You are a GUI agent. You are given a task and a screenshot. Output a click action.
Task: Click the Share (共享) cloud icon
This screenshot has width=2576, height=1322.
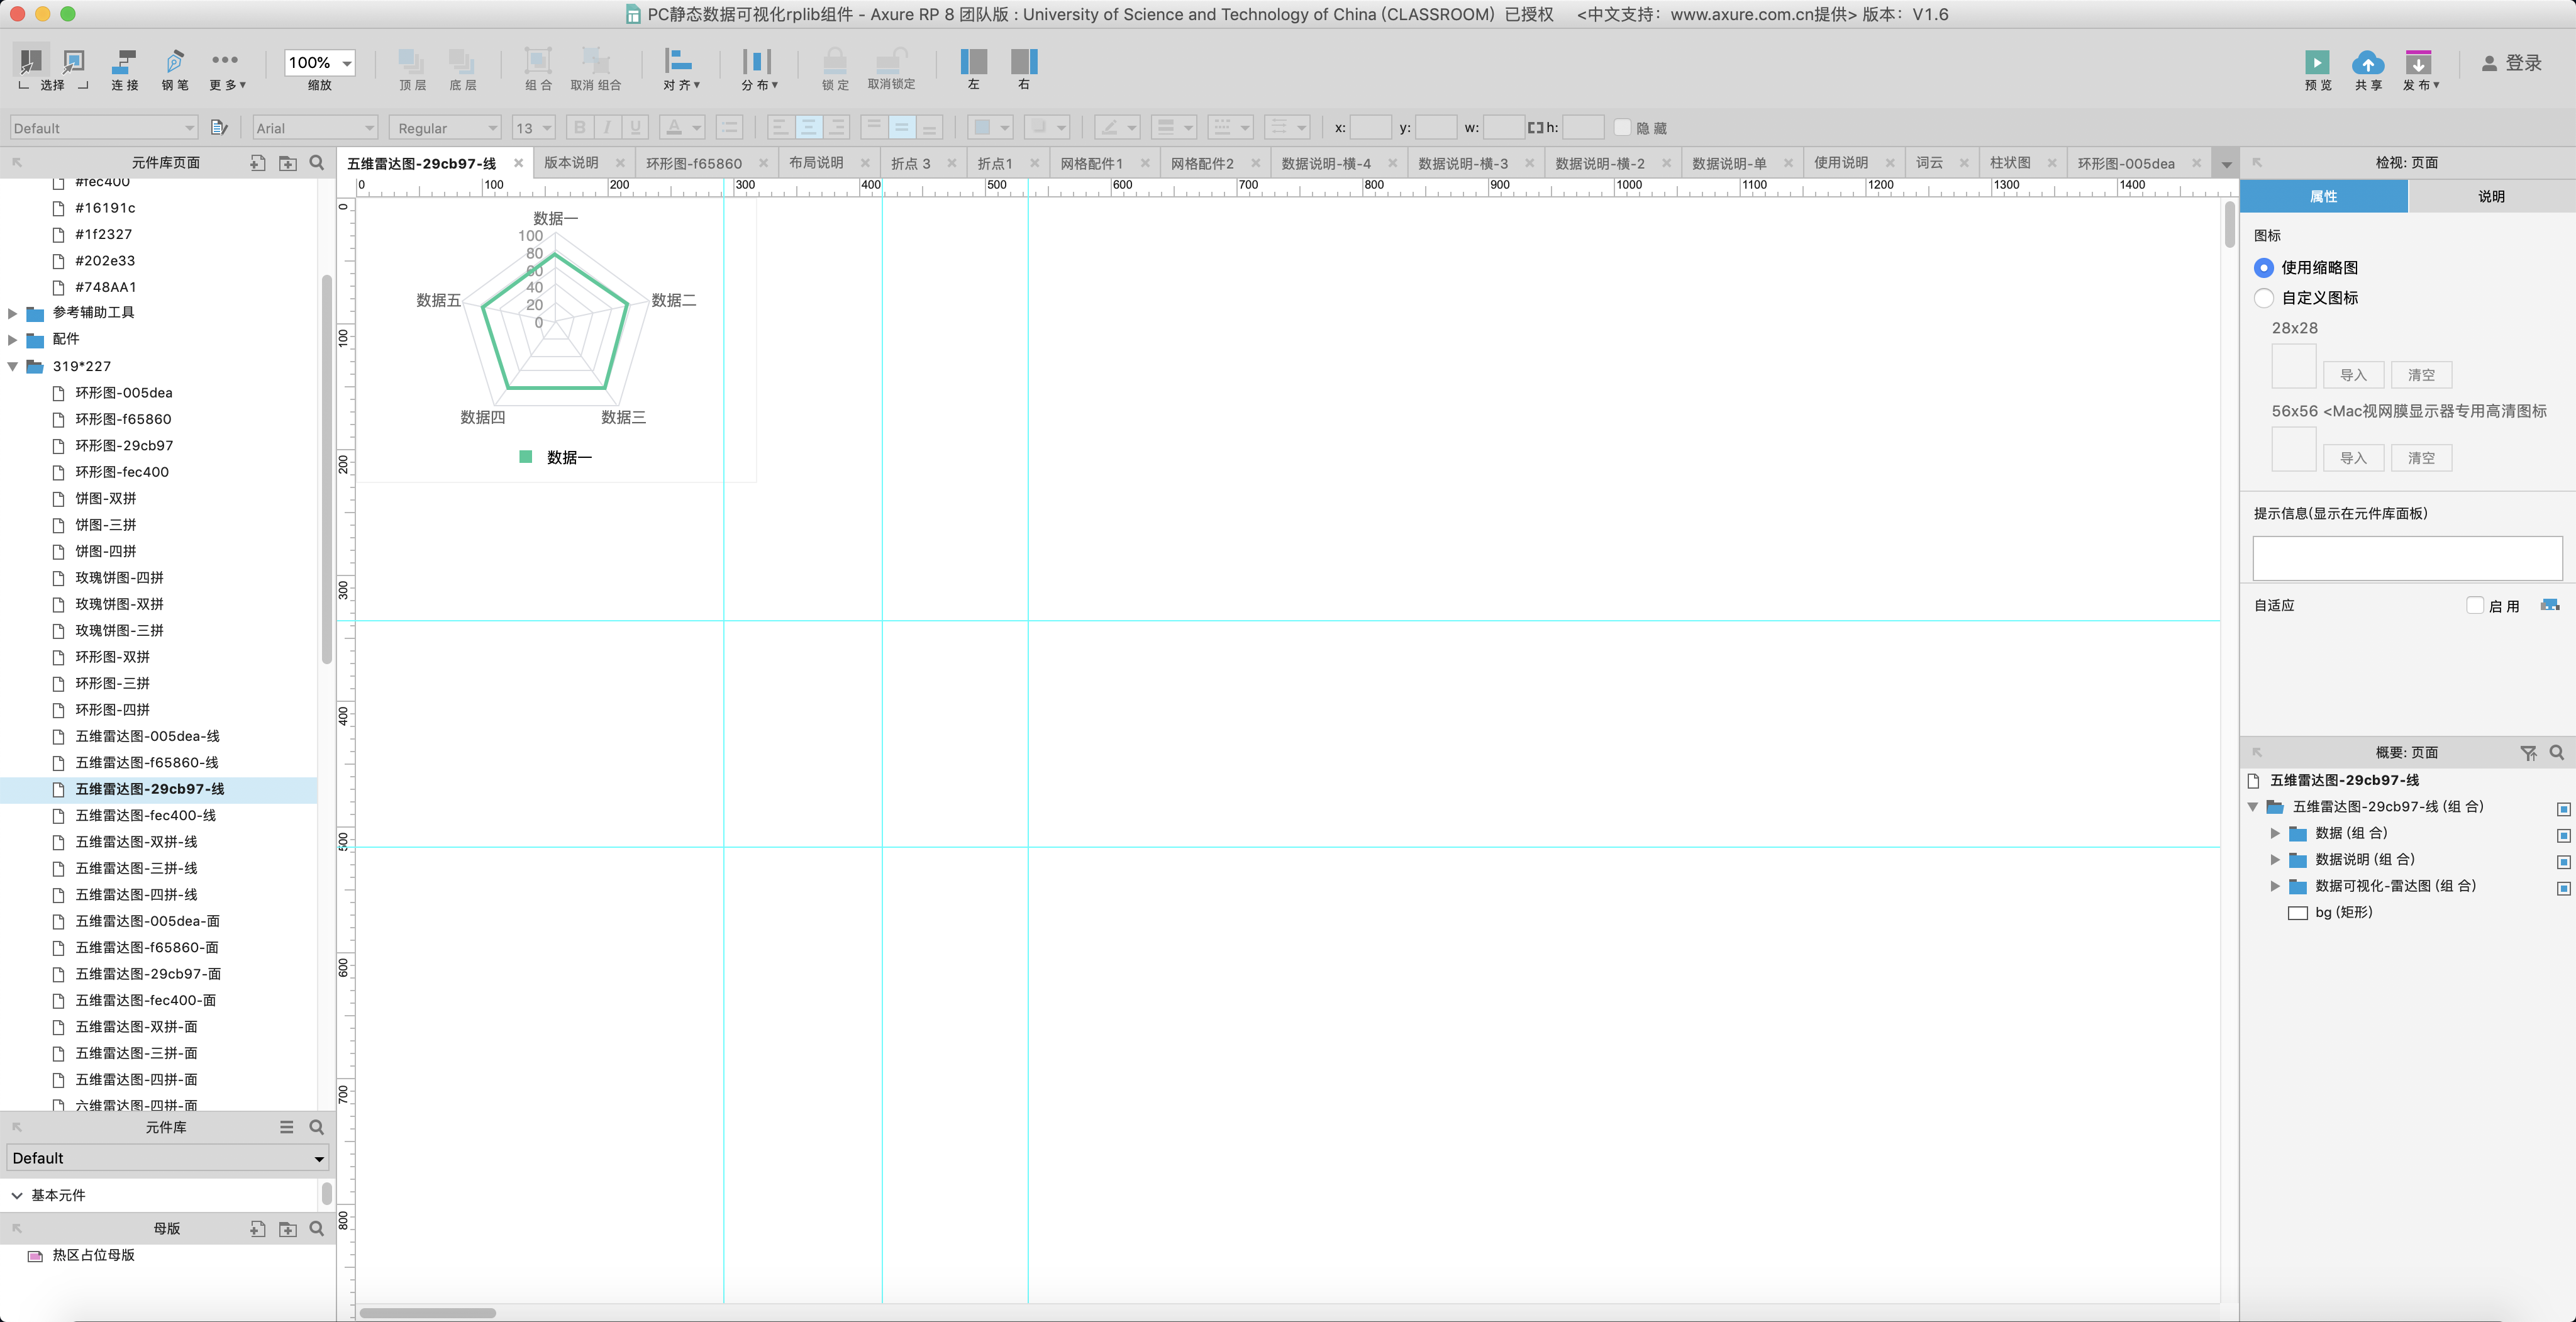coord(2367,62)
